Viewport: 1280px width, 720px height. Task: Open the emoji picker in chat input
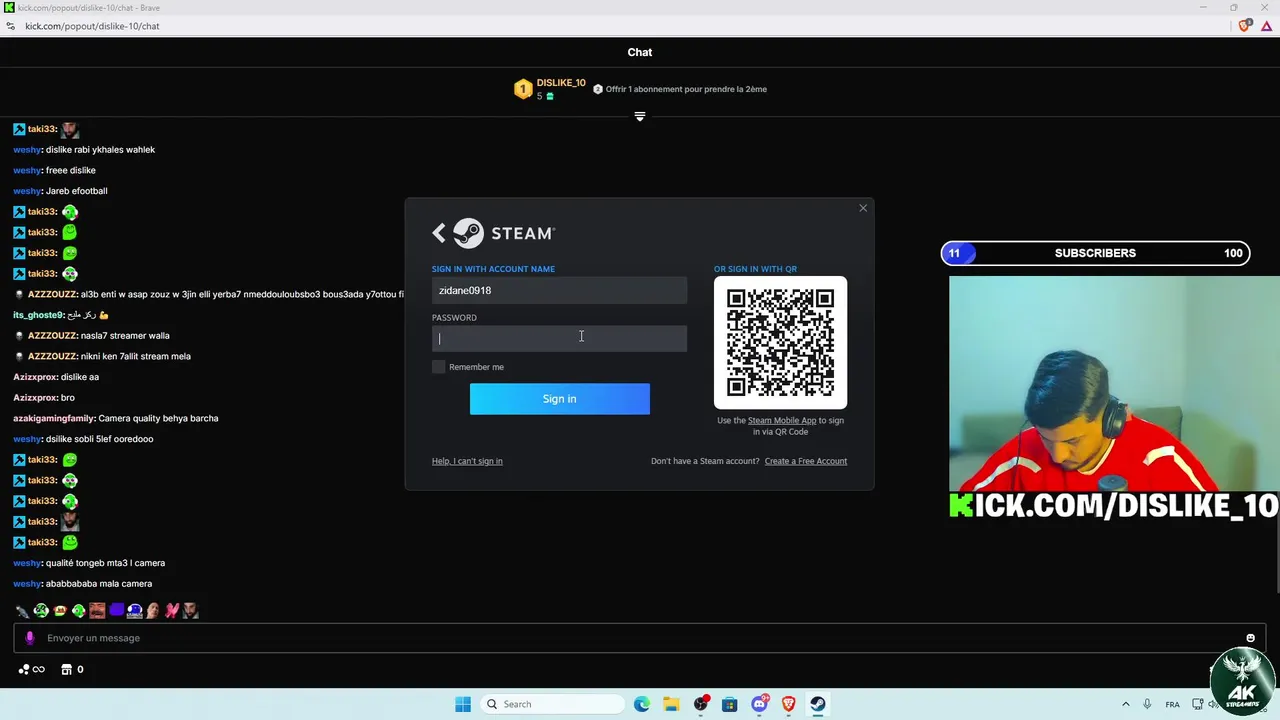pos(1250,638)
